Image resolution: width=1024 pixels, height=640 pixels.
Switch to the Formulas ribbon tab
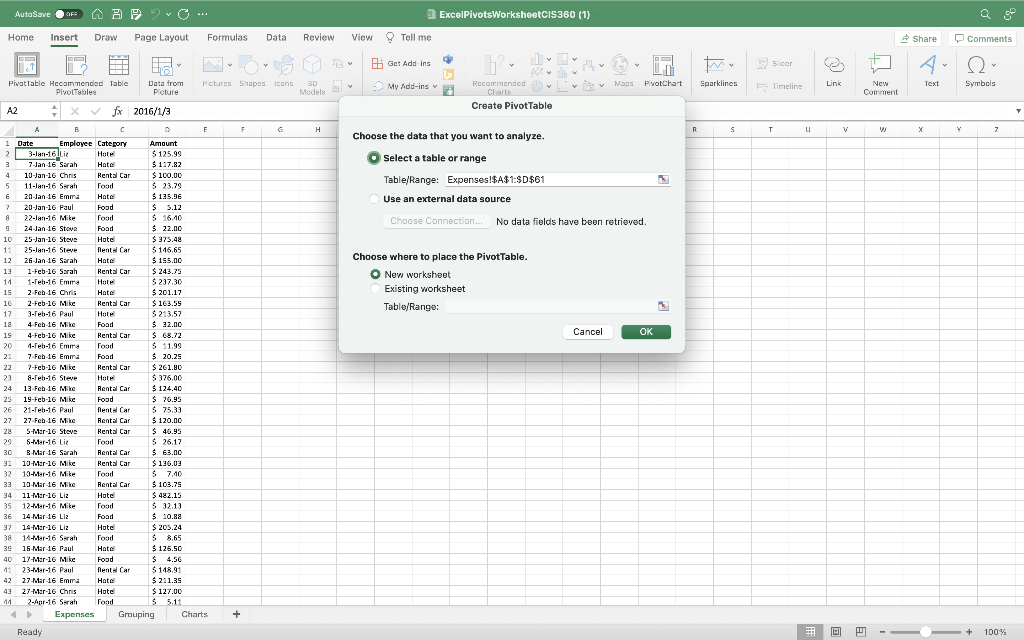227,36
